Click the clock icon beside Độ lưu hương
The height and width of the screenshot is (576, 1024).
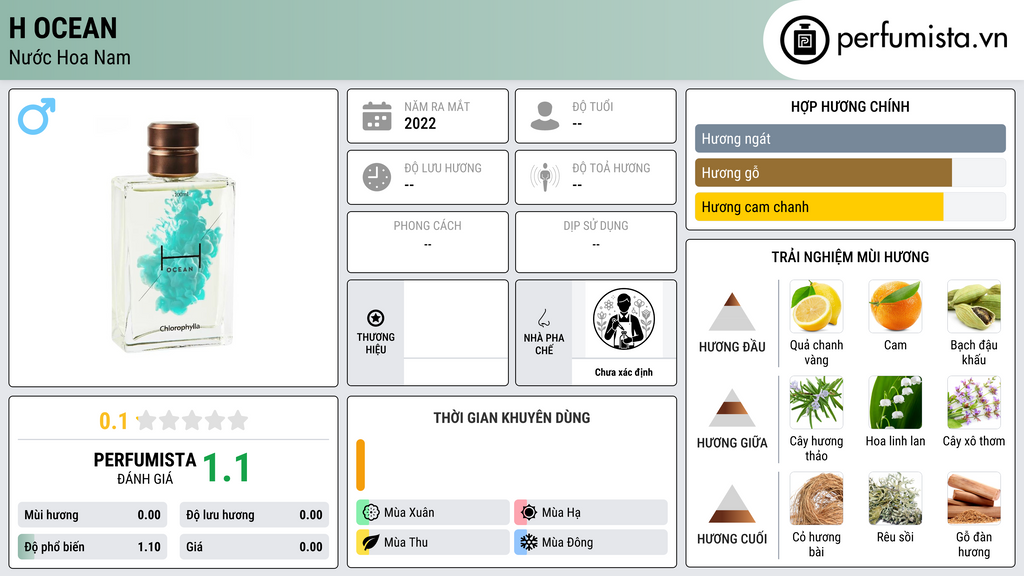[x=377, y=177]
